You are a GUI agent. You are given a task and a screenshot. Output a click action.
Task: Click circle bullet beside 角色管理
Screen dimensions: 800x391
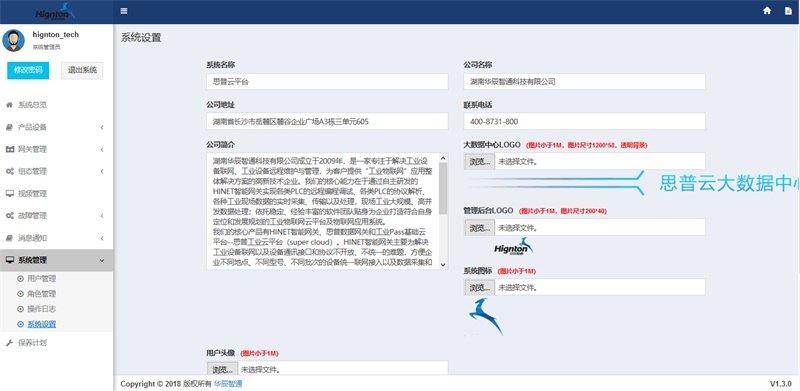[20, 294]
